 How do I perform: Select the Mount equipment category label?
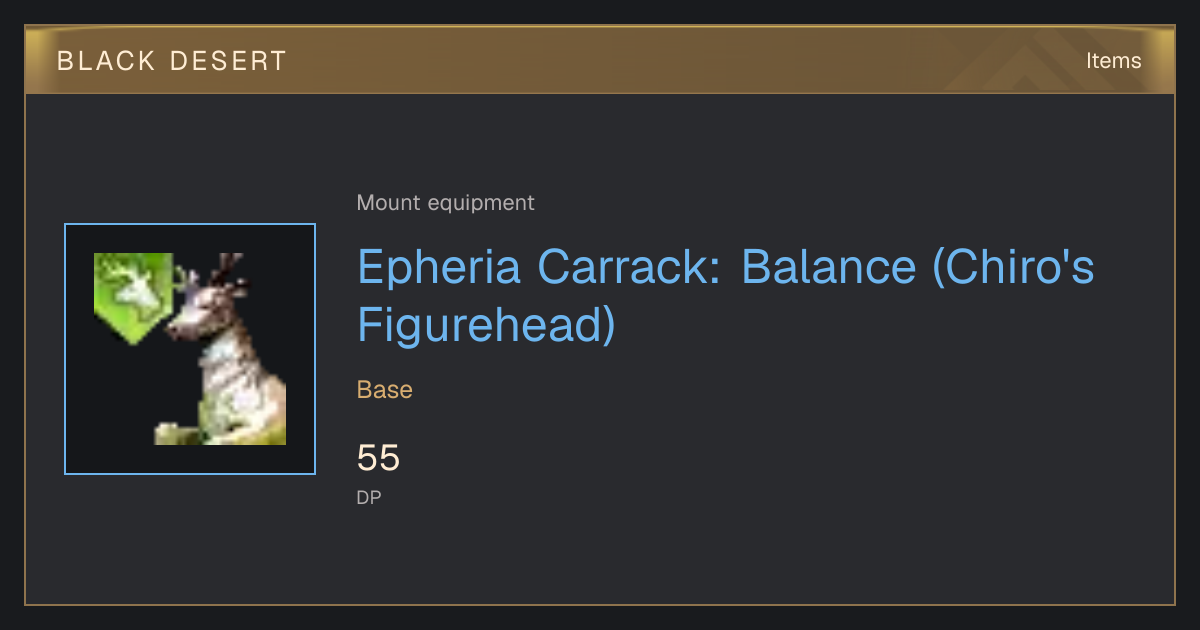[446, 203]
